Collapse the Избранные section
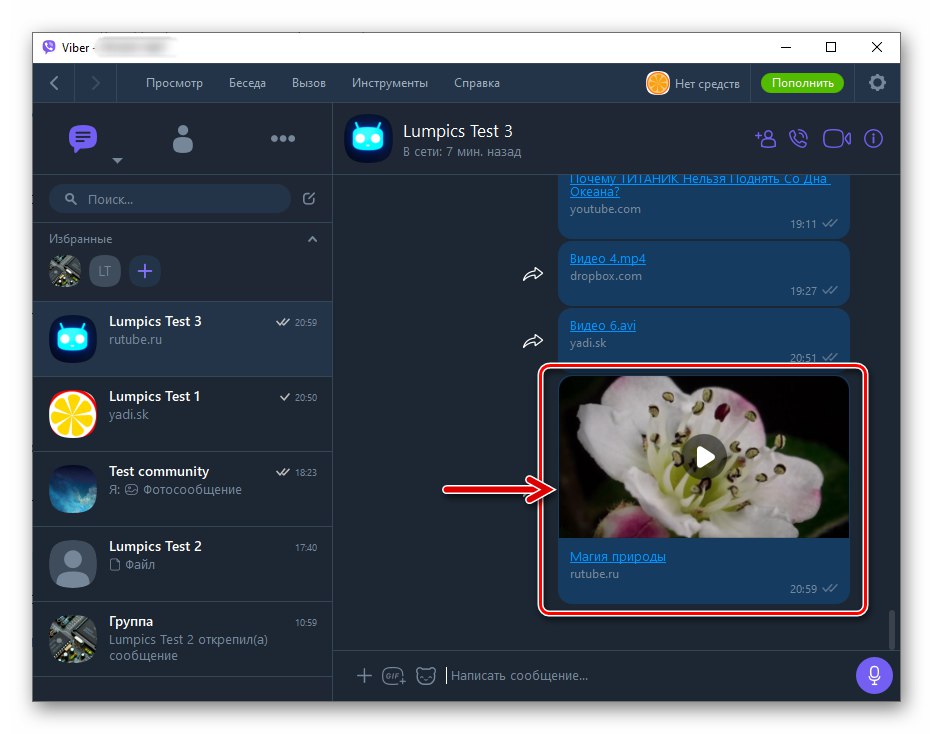The height and width of the screenshot is (734, 933). (x=312, y=239)
